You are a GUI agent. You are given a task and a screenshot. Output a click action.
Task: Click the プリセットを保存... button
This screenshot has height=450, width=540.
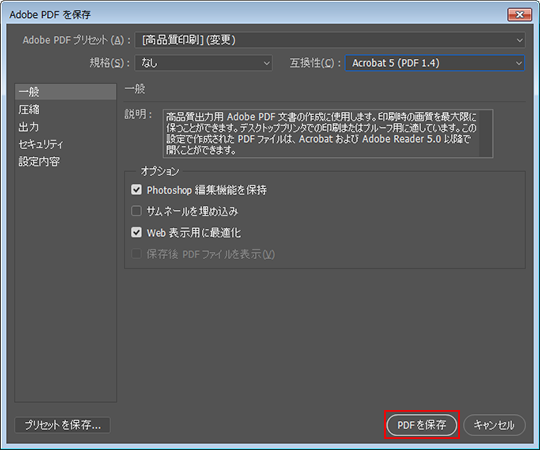[x=62, y=425]
